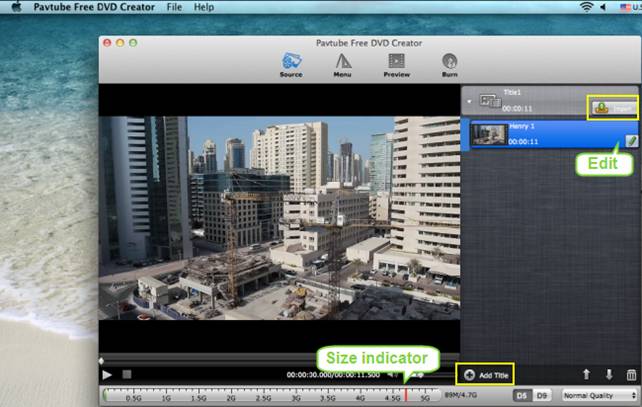Delete the selected item with trash icon
Image resolution: width=642 pixels, height=407 pixels.
click(x=631, y=375)
